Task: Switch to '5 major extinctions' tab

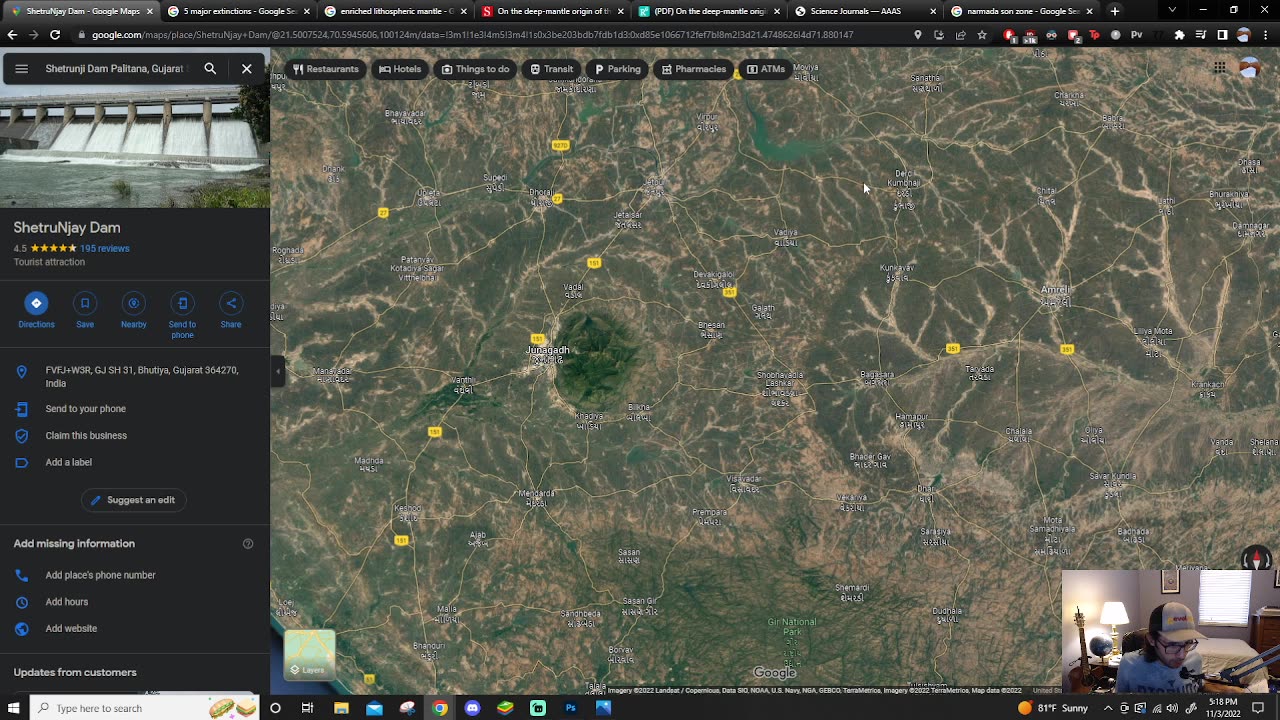Action: click(238, 11)
